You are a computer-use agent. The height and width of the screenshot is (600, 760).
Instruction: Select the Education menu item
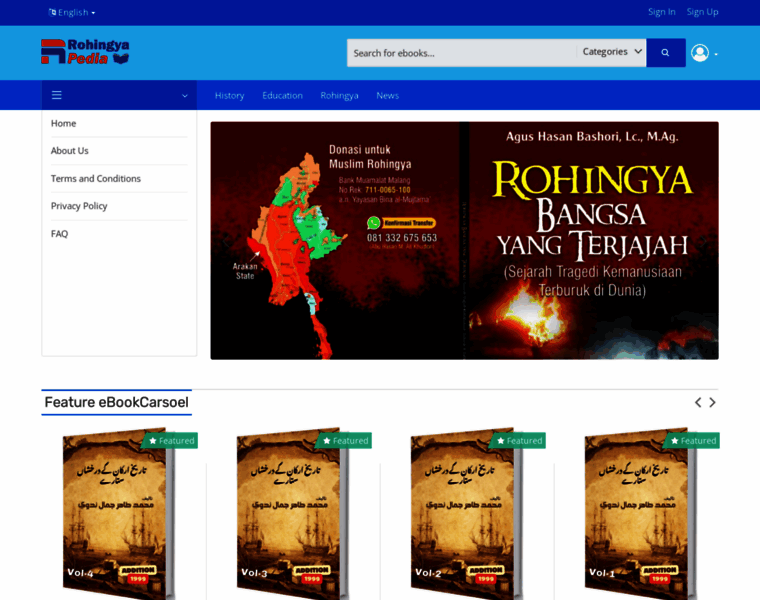tap(282, 95)
